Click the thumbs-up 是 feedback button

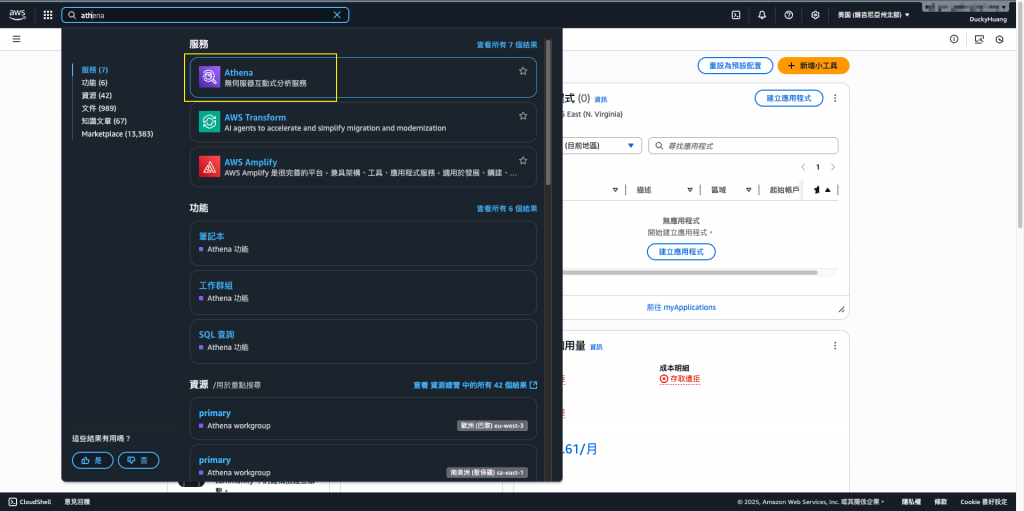click(92, 461)
